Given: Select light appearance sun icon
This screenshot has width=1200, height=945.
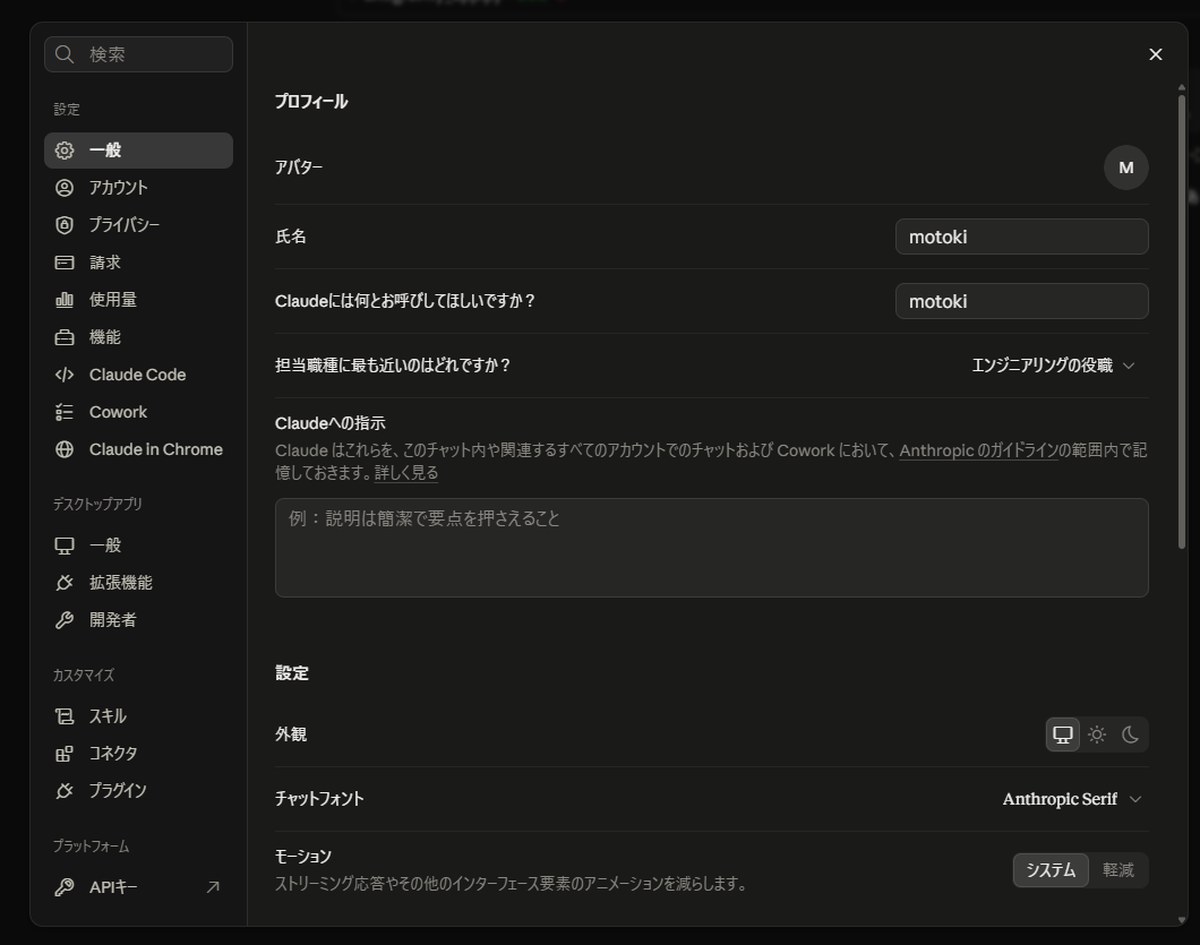Looking at the screenshot, I should pyautogui.click(x=1097, y=735).
